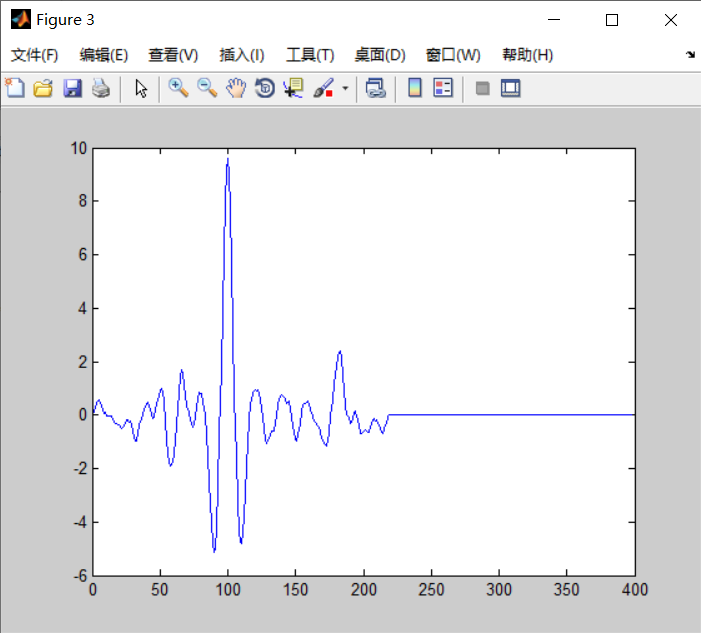Save the figure with the floppy disk icon
This screenshot has height=633, width=701.
tap(72, 88)
